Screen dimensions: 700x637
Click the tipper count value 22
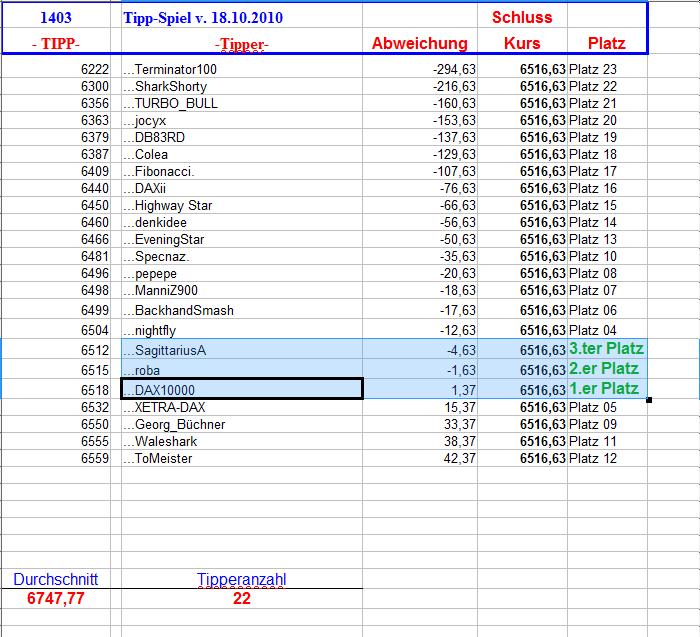coord(242,598)
